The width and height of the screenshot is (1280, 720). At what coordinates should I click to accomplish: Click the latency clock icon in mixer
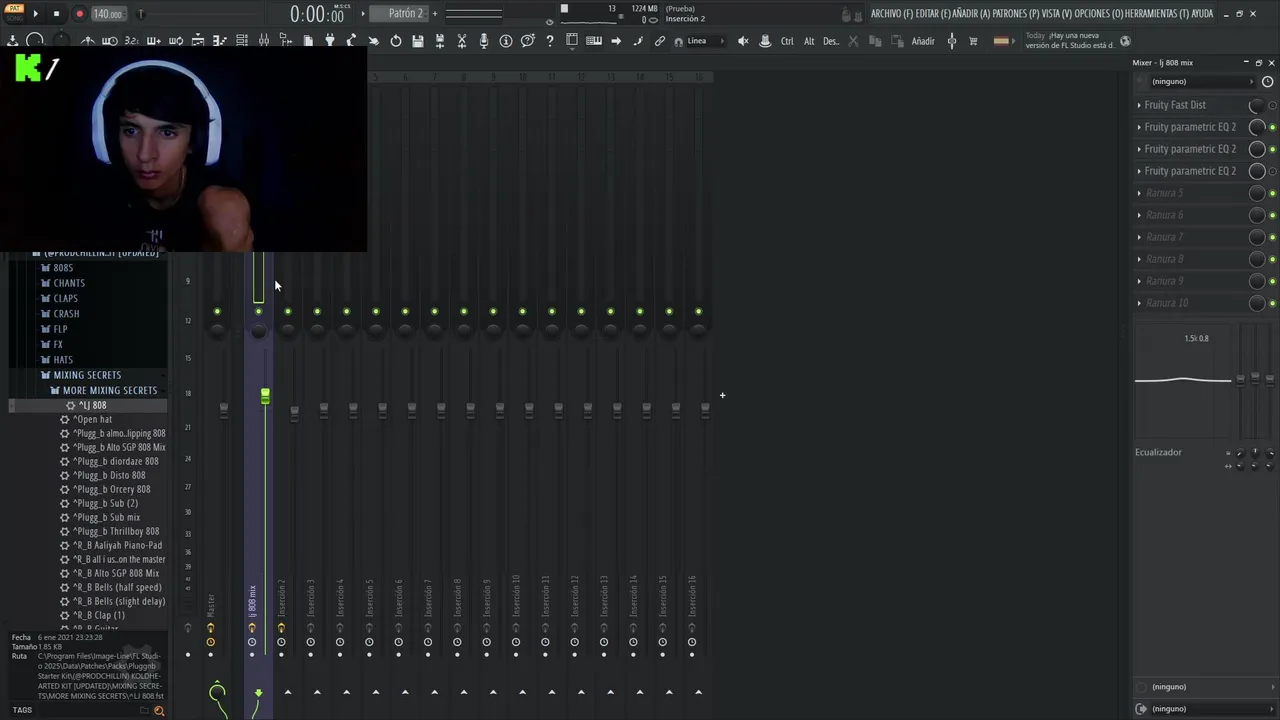click(1267, 82)
